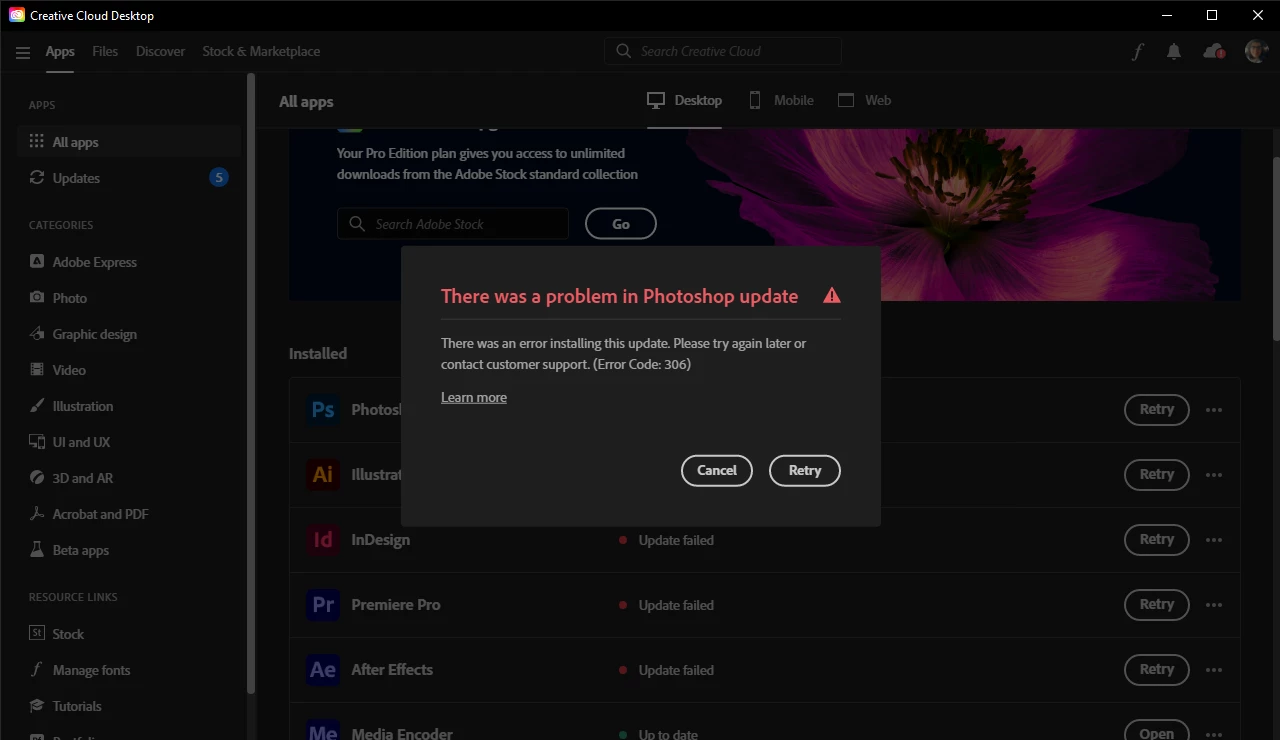This screenshot has height=740, width=1280.
Task: Click Premiere Pro Update failed status text
Action: pyautogui.click(x=676, y=605)
